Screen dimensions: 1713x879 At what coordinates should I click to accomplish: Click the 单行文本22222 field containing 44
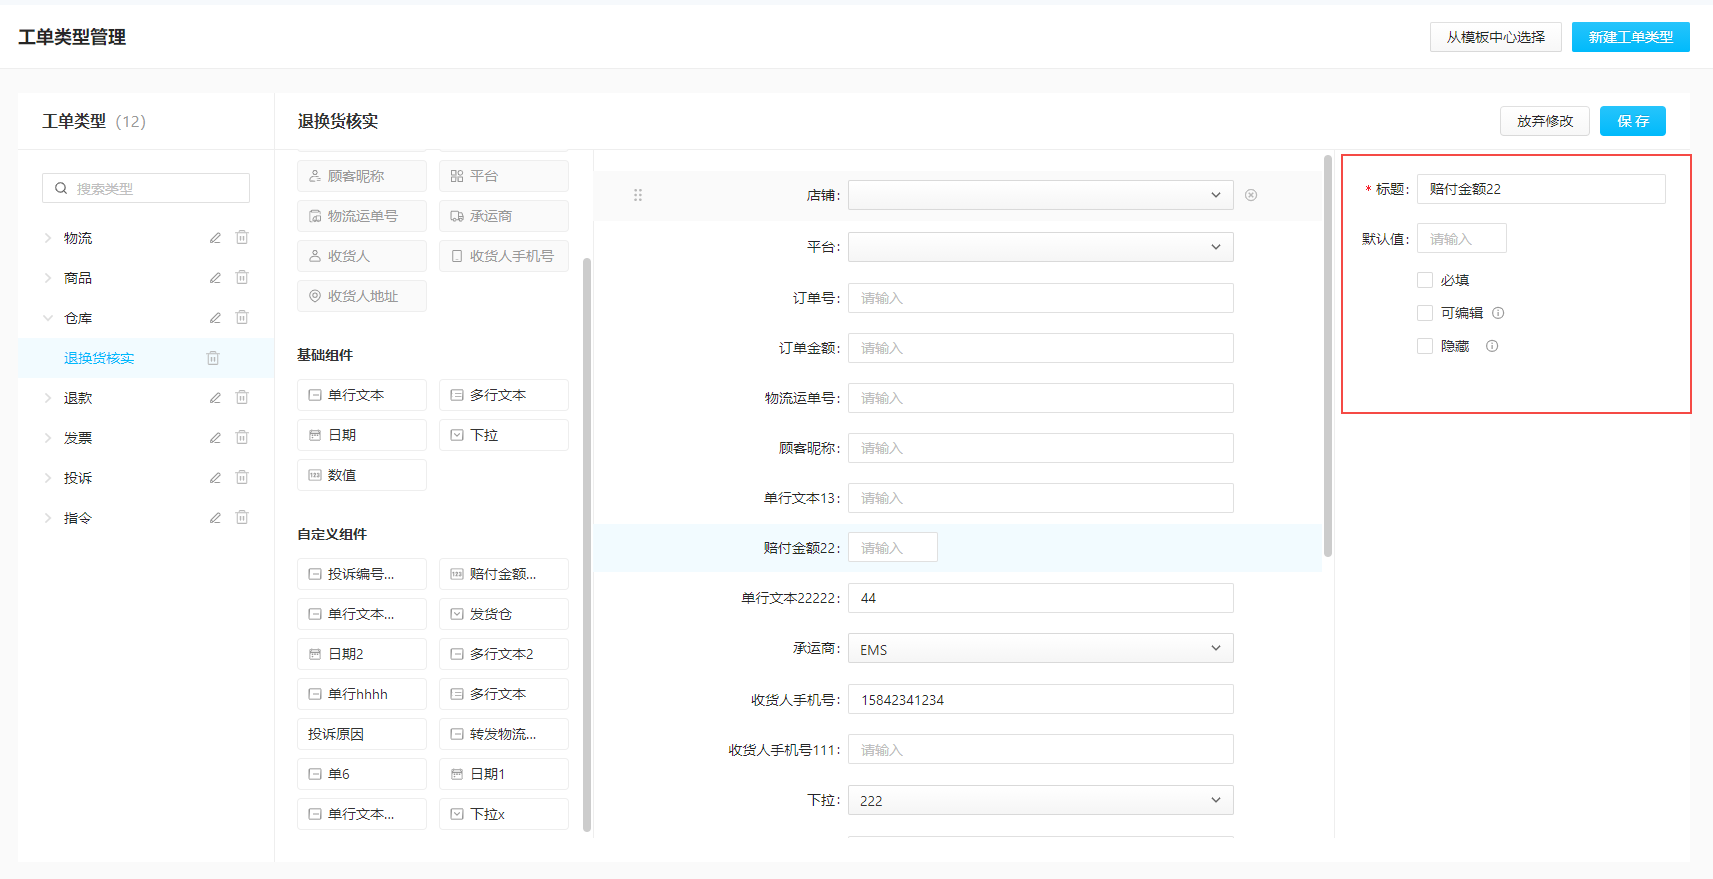1041,598
